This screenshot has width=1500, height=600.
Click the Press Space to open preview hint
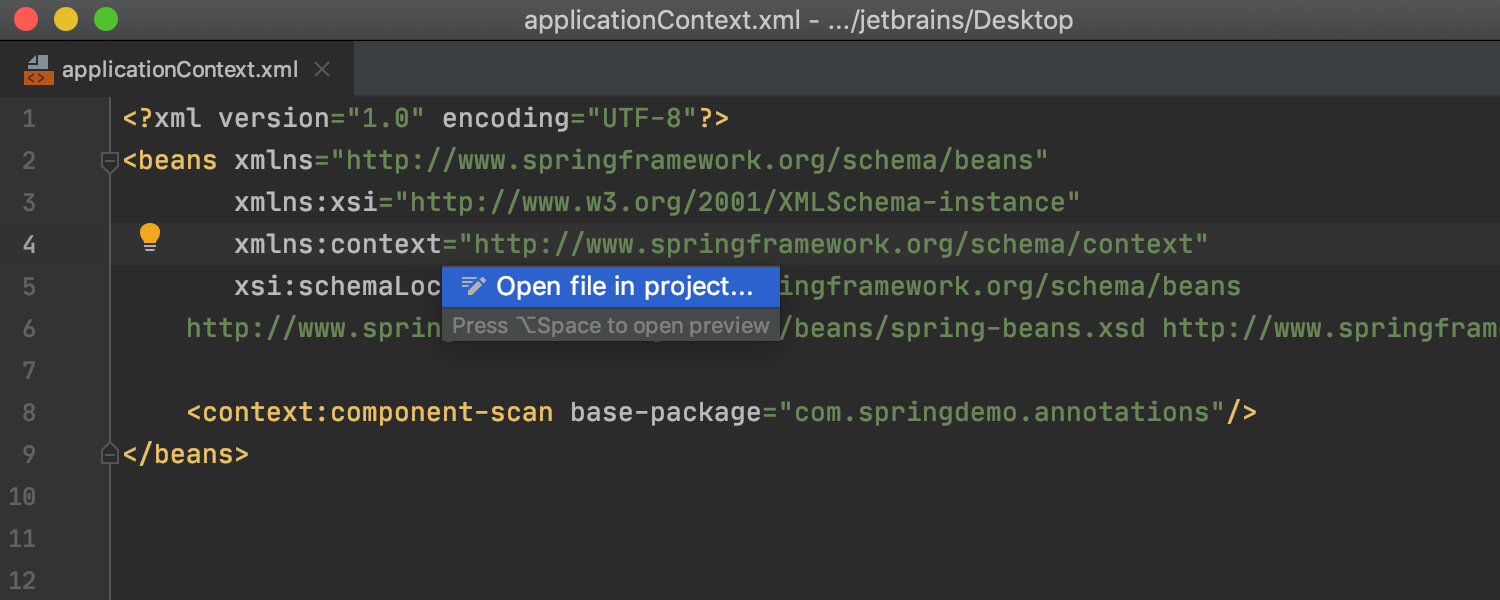click(611, 325)
